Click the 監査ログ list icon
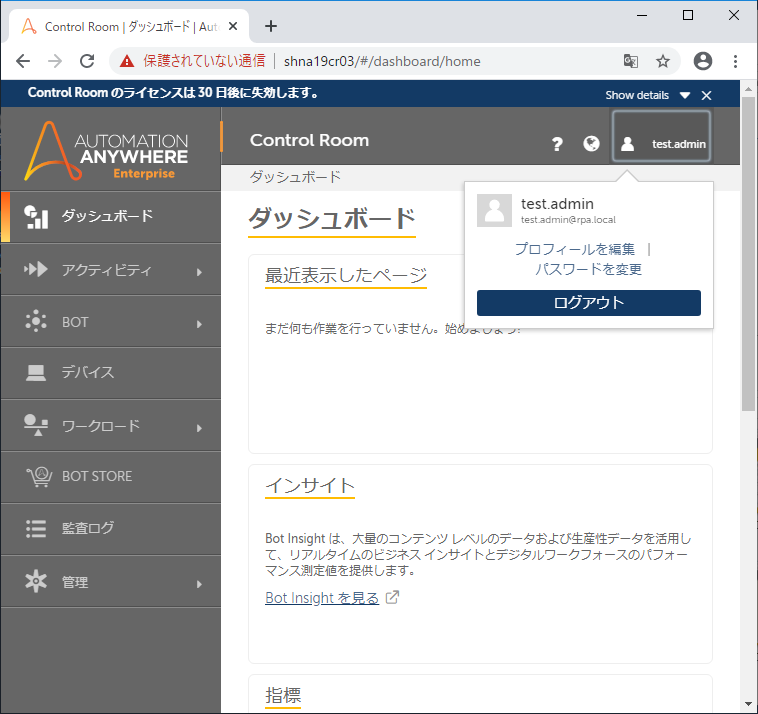The width and height of the screenshot is (758, 714). (x=36, y=529)
